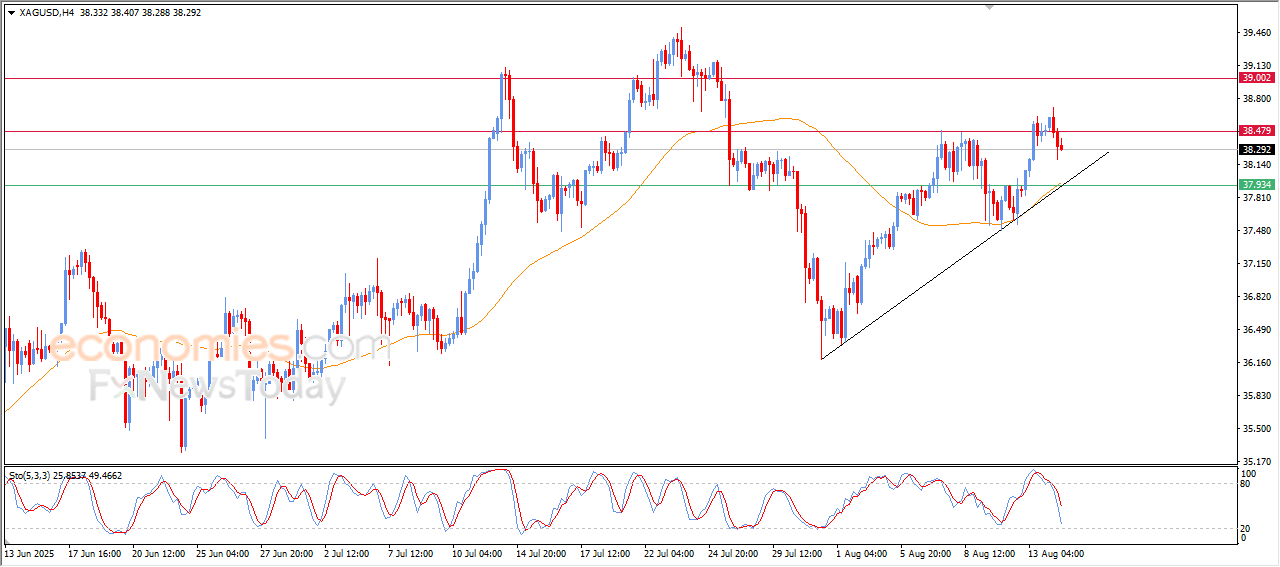This screenshot has height=567, width=1280.
Task: Select the green 37.934 price label
Action: pyautogui.click(x=1256, y=185)
